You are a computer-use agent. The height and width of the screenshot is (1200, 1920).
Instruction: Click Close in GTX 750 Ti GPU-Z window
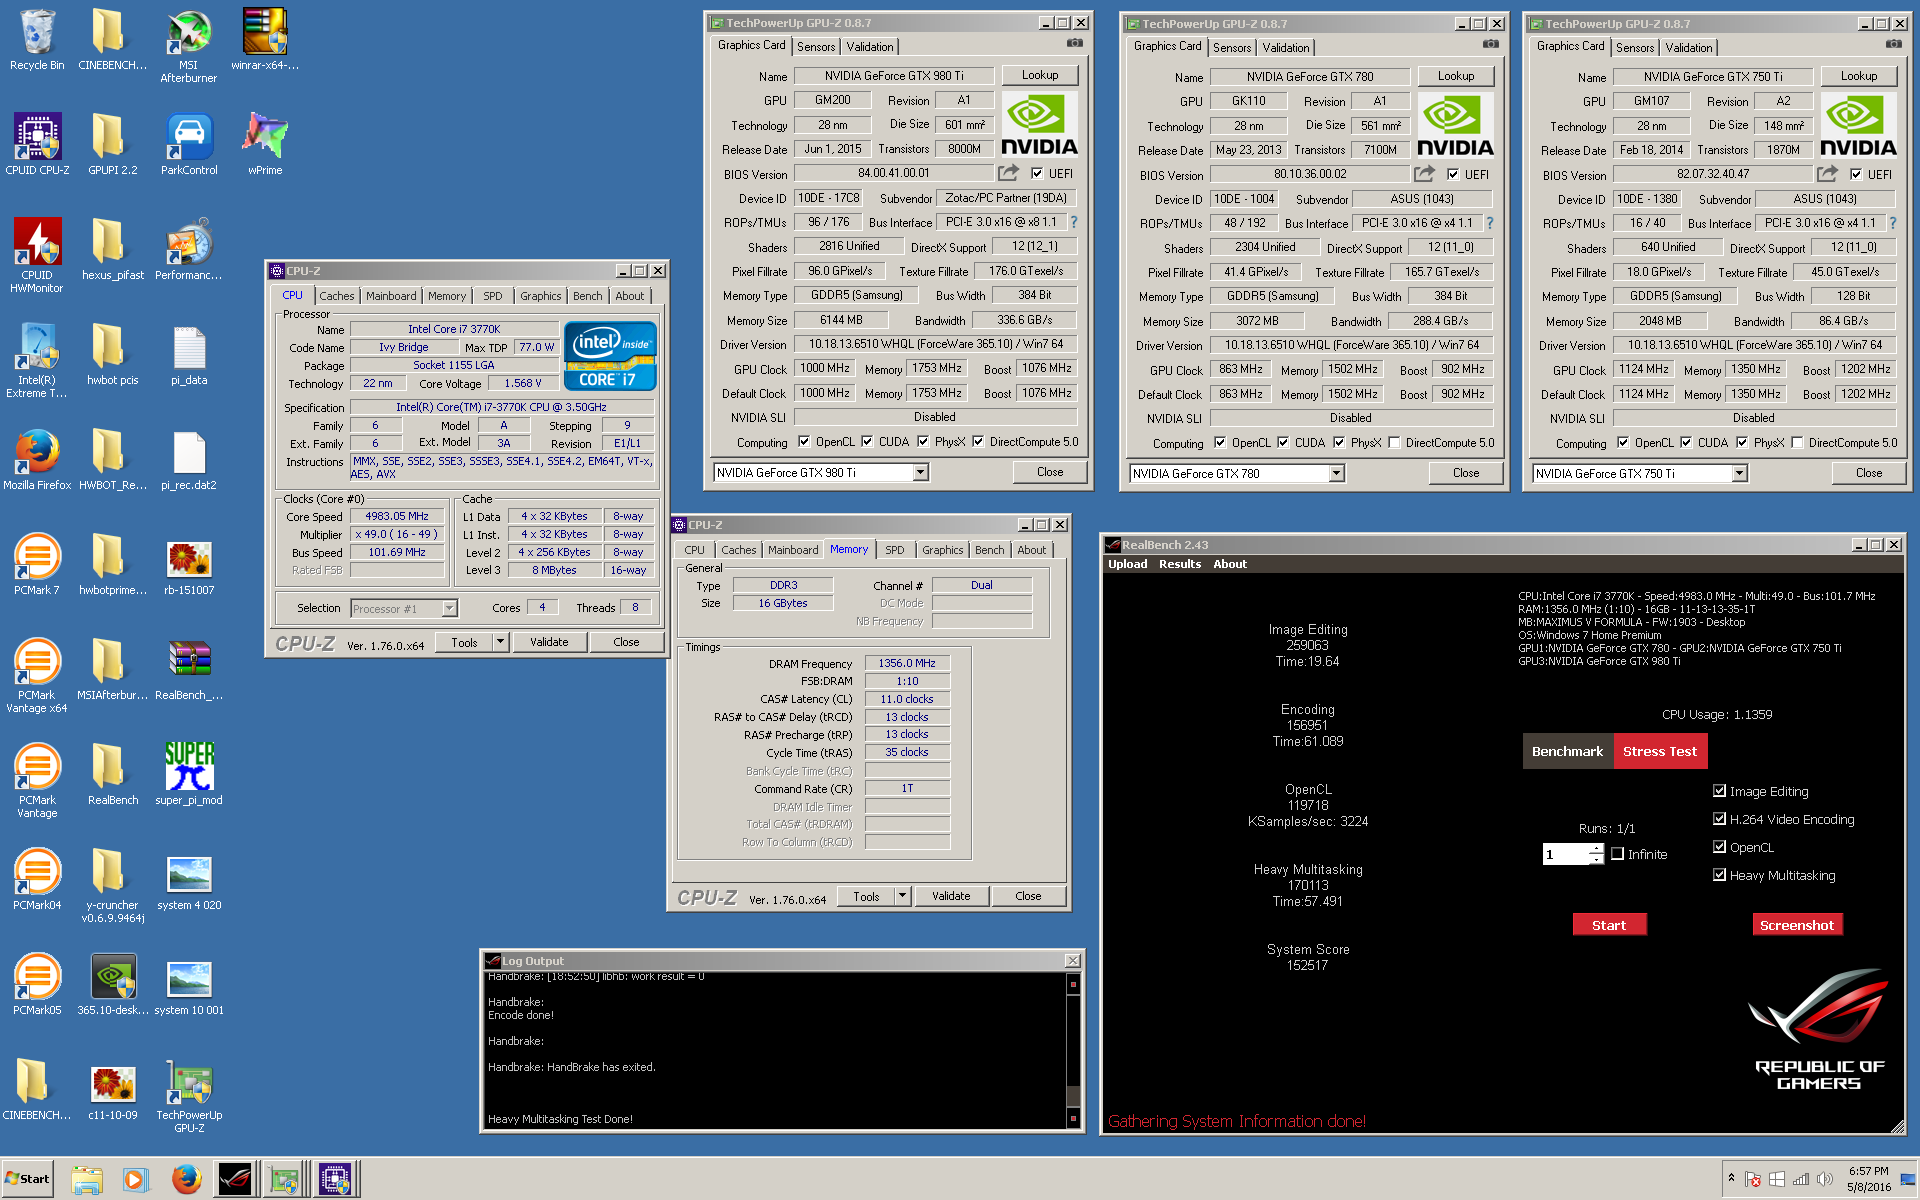coord(1868,473)
